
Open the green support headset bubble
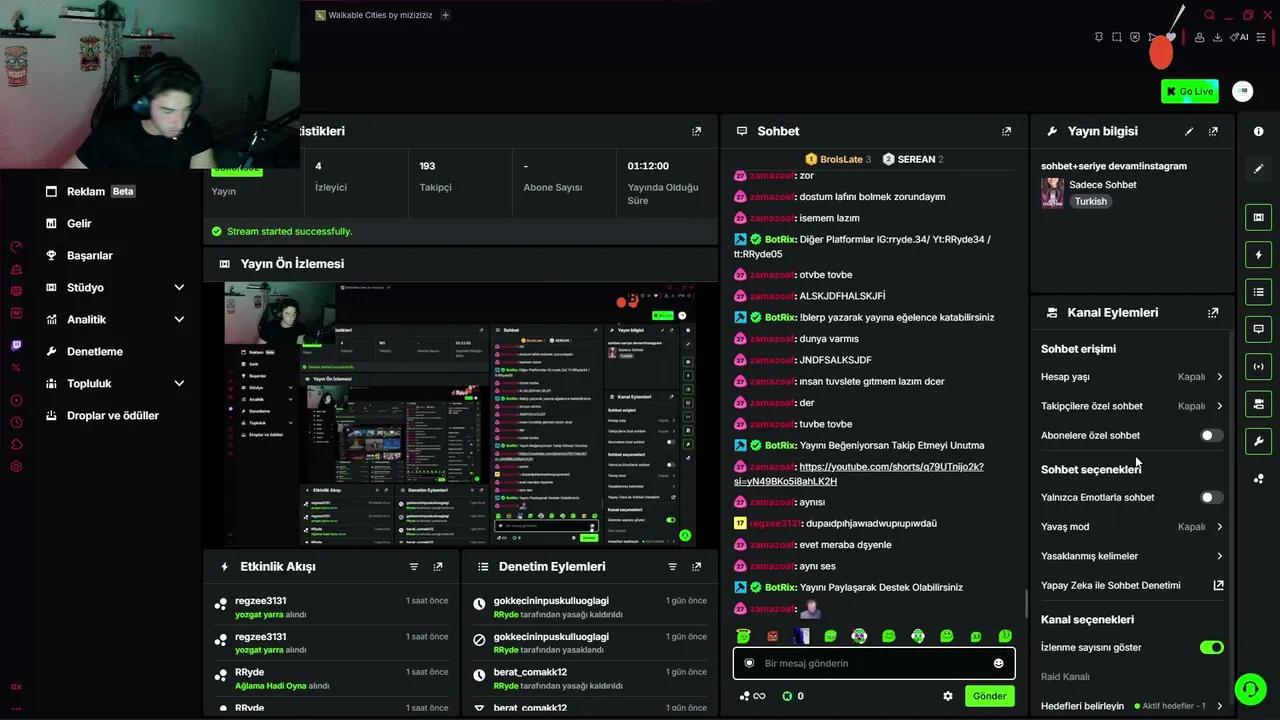(x=1249, y=689)
